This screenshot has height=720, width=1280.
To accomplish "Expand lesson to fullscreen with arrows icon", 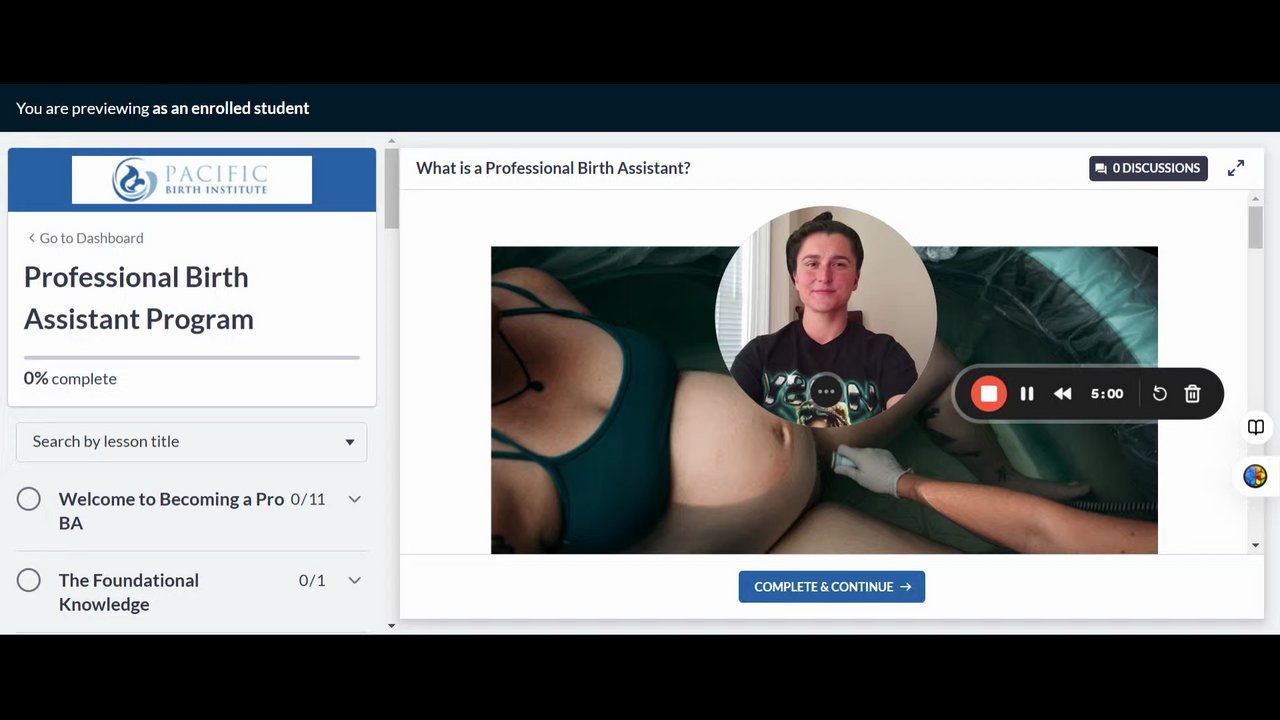I will pyautogui.click(x=1236, y=168).
